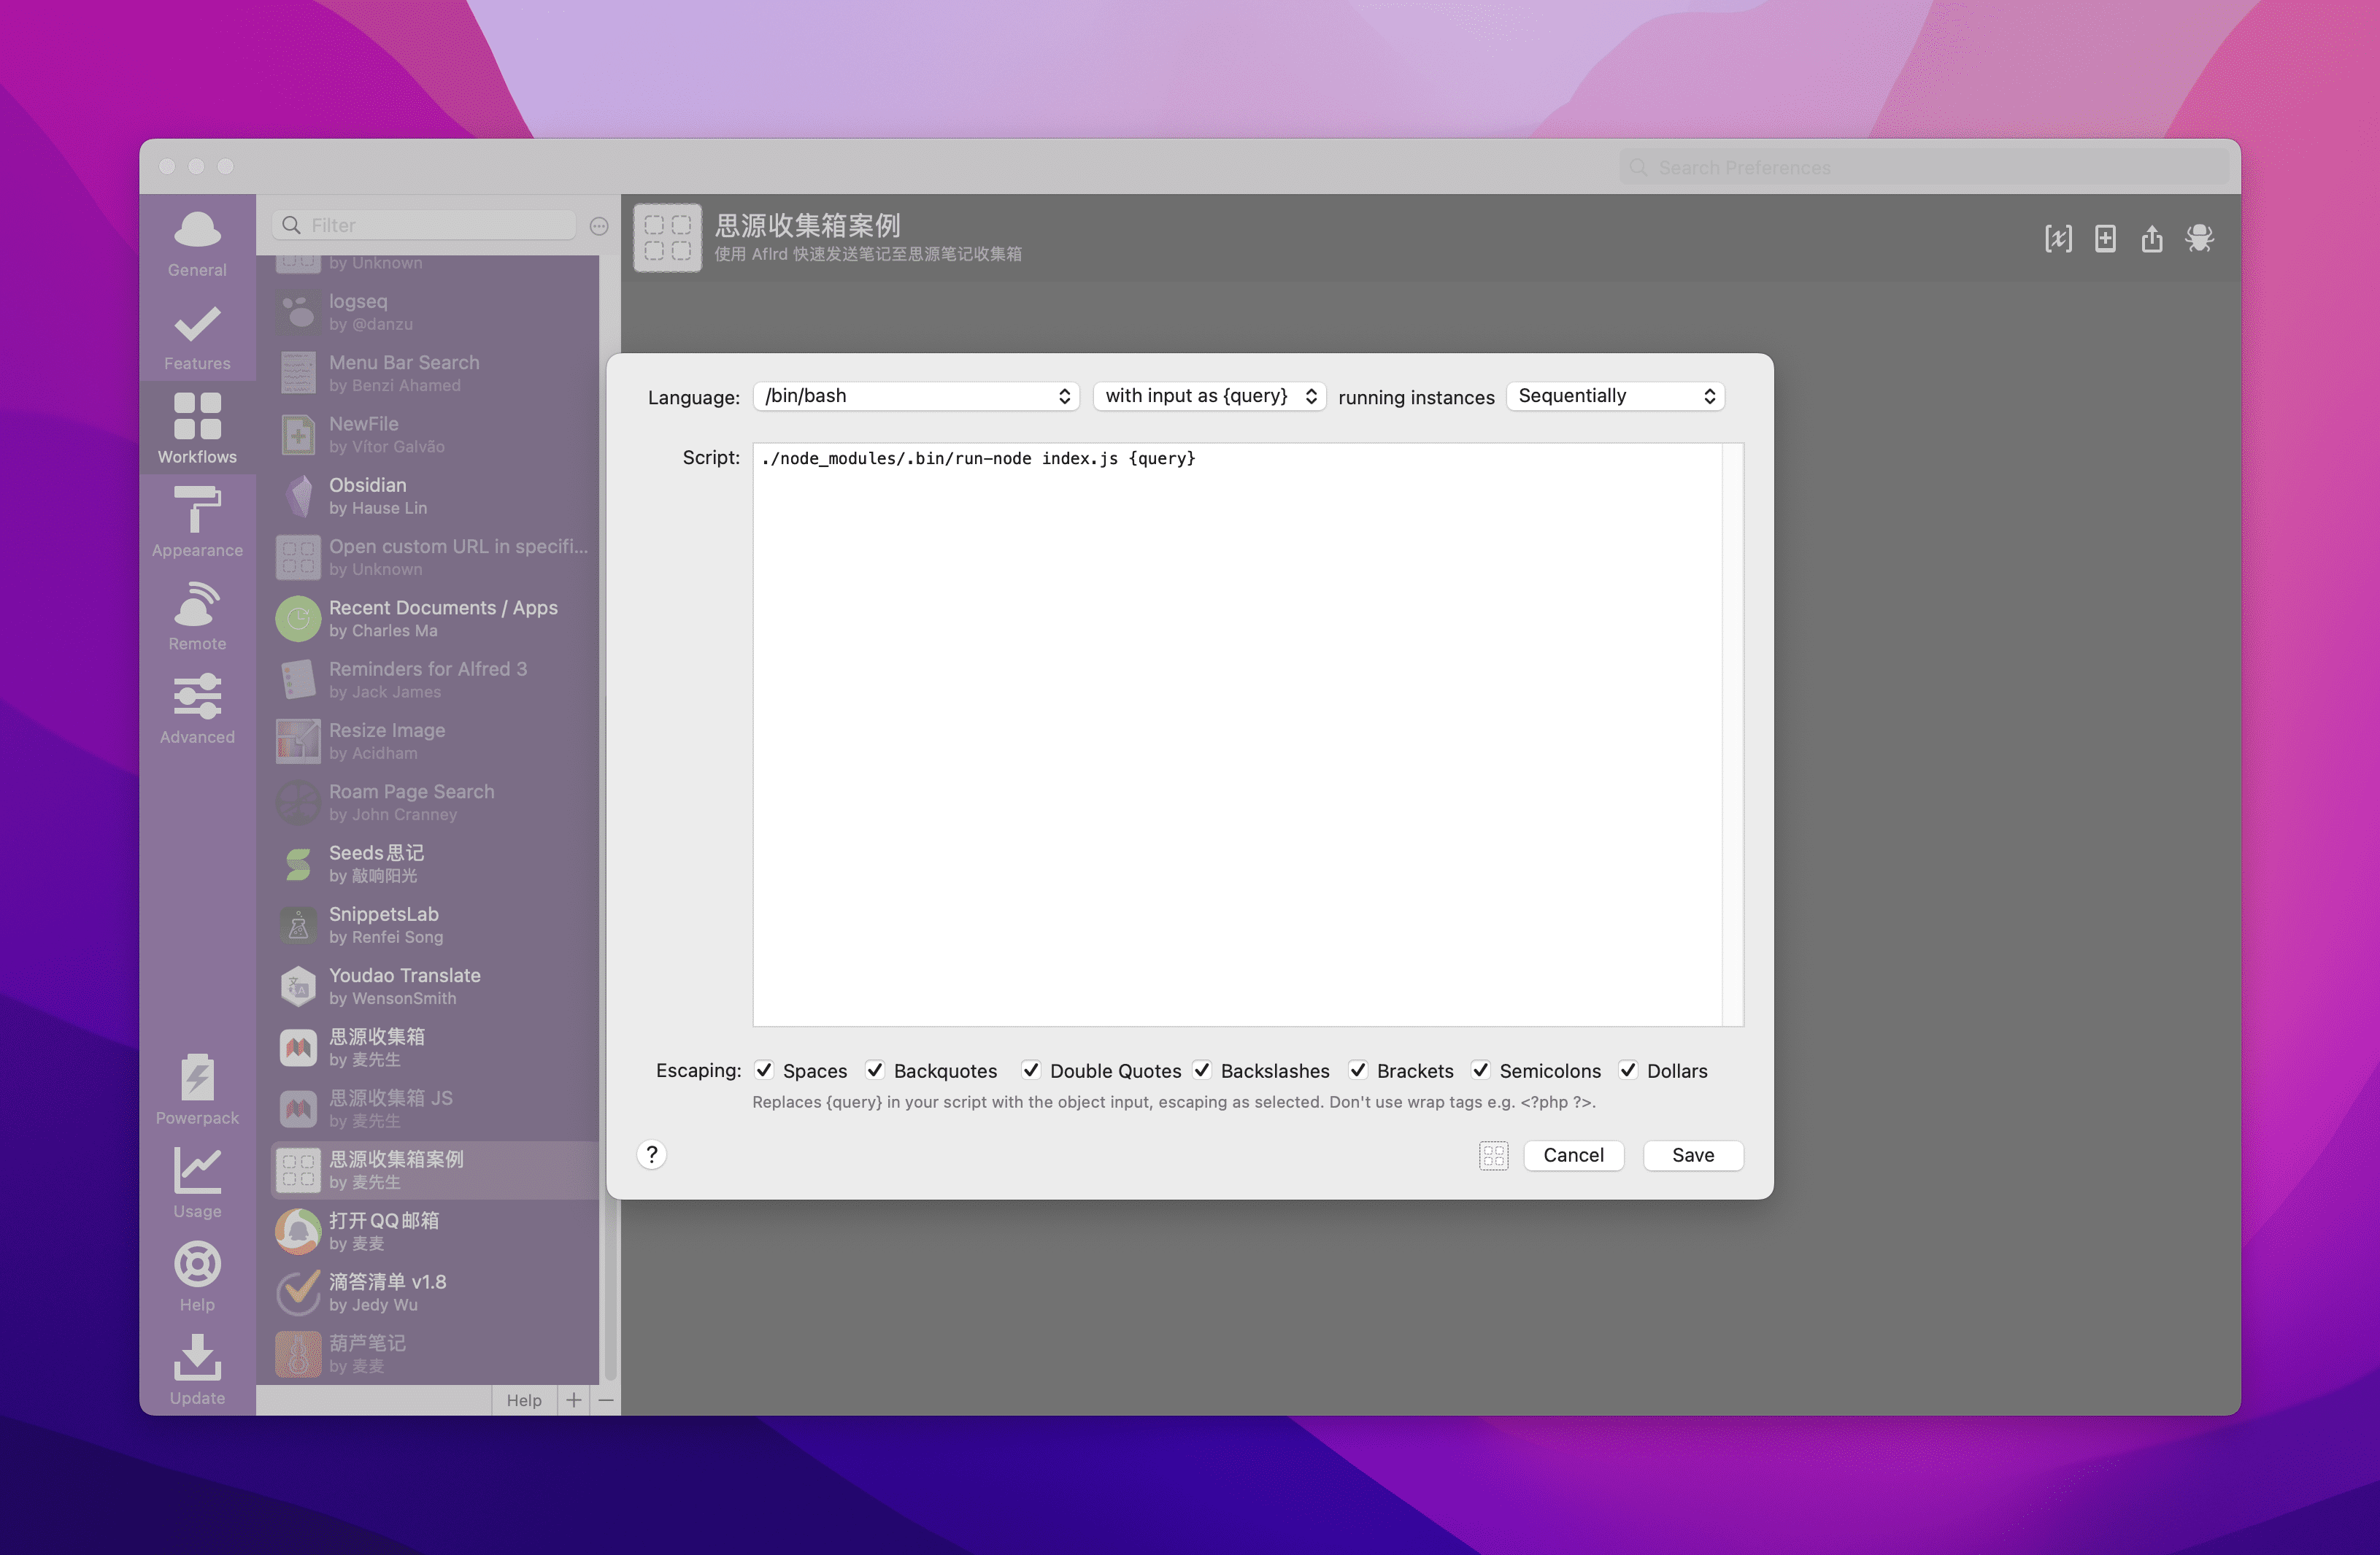Disable the Dollars escaping checkbox
The height and width of the screenshot is (1555, 2380).
click(1628, 1069)
